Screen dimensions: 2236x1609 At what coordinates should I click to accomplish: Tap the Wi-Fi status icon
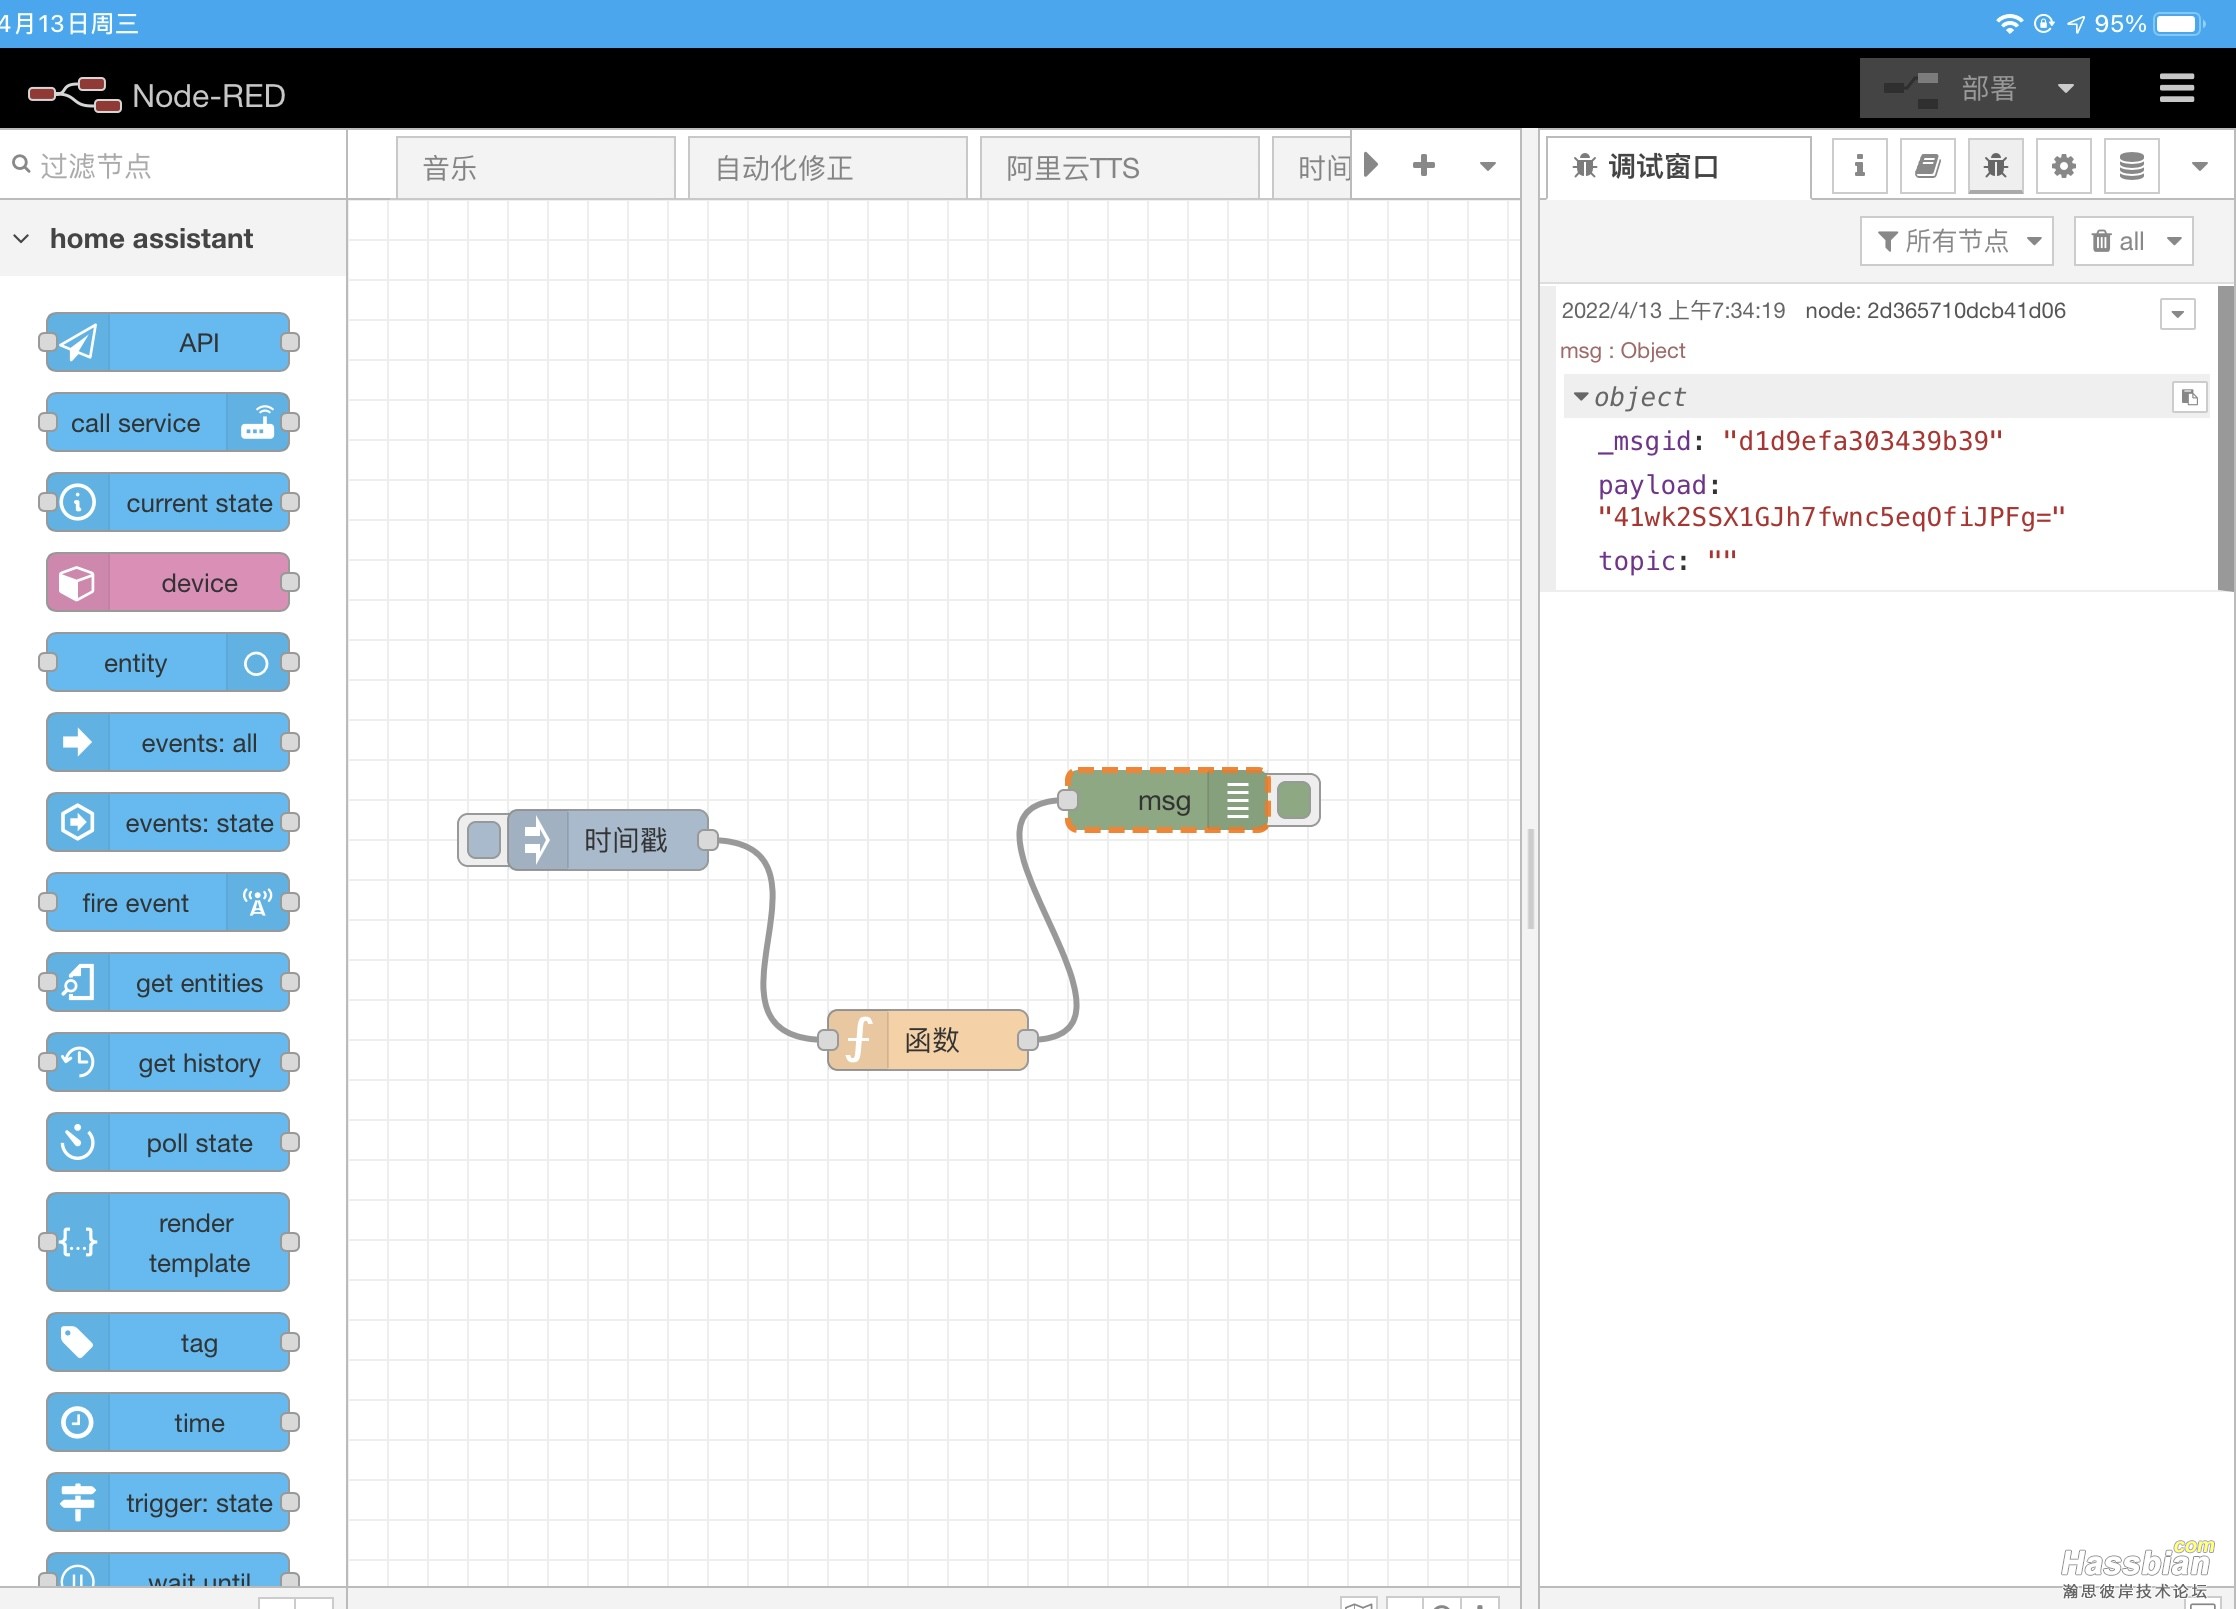2009,23
